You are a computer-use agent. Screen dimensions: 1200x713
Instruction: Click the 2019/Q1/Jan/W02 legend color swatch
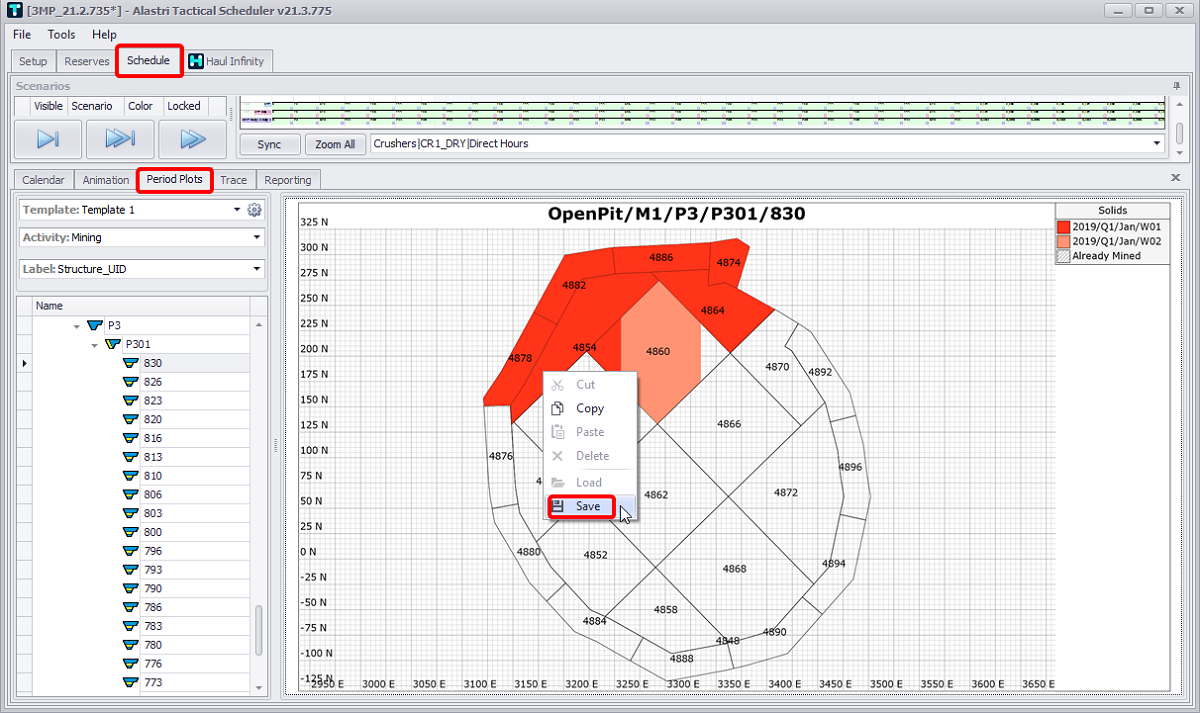tap(1064, 241)
